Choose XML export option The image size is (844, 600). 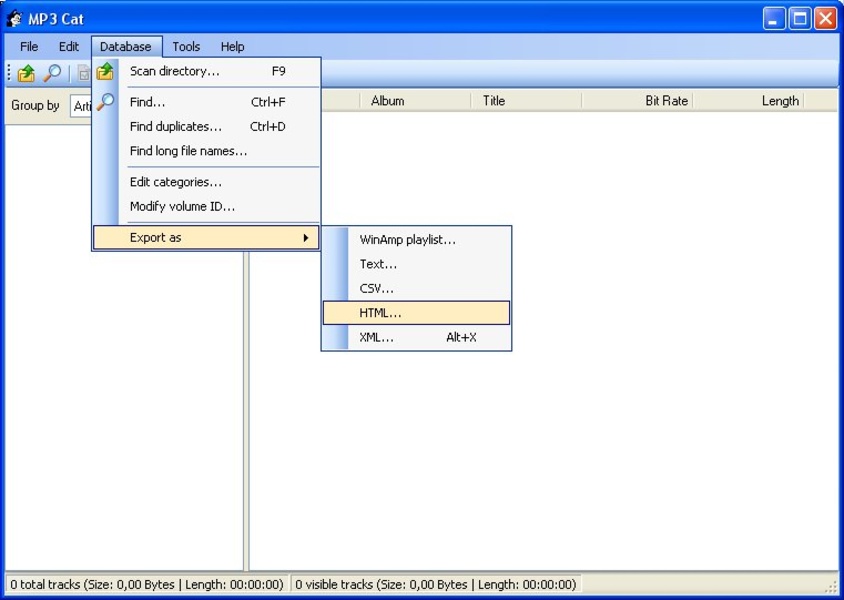(x=376, y=338)
